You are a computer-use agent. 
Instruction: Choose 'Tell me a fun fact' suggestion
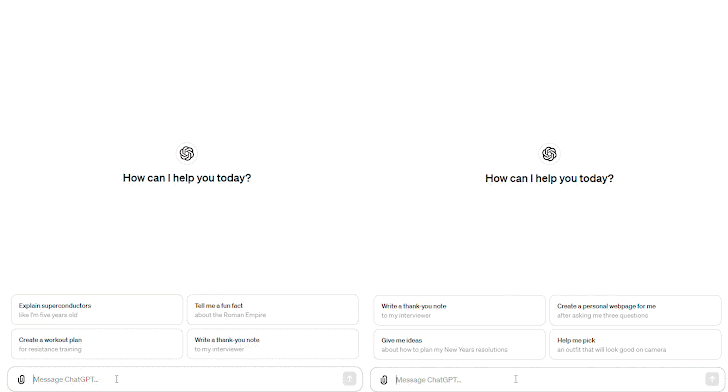pos(273,310)
